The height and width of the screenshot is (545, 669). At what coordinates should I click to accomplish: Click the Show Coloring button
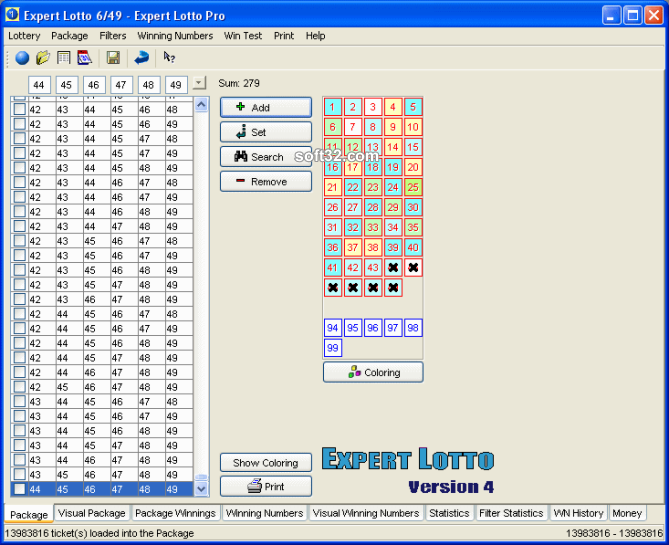click(x=266, y=463)
